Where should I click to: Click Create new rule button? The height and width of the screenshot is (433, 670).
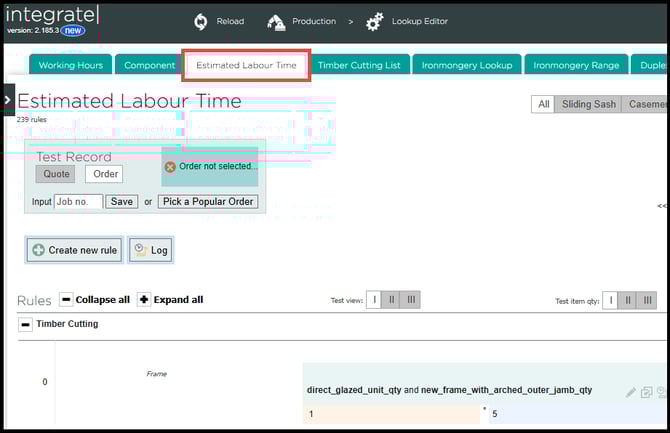point(74,250)
